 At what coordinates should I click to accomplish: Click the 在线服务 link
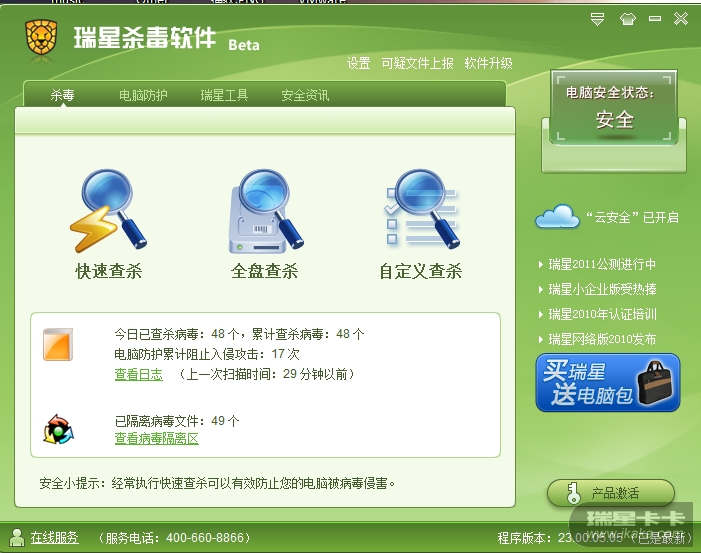tap(55, 537)
